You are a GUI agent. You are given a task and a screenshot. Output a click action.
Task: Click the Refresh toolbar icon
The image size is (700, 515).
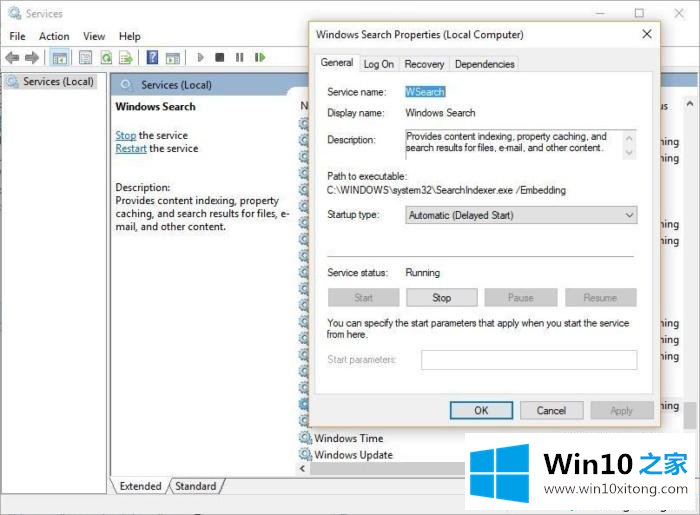click(106, 58)
